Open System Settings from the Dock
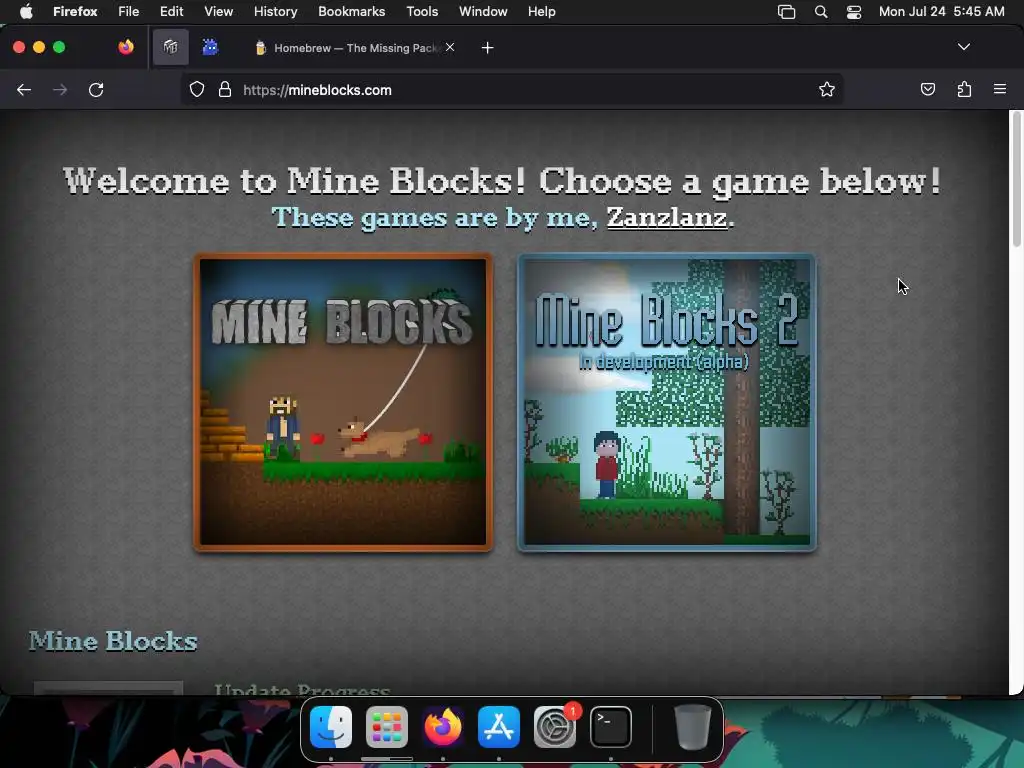The height and width of the screenshot is (768, 1024). (x=555, y=727)
